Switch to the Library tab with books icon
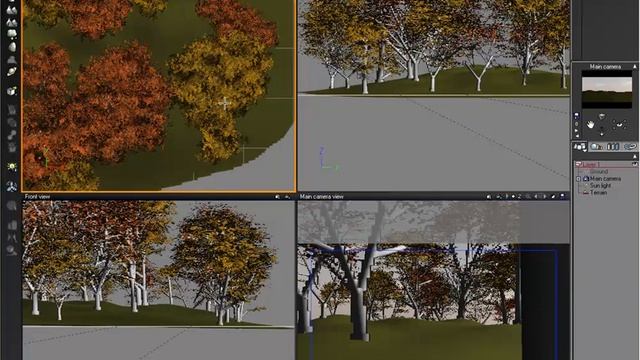Image resolution: width=640 pixels, height=360 pixels. click(x=613, y=147)
